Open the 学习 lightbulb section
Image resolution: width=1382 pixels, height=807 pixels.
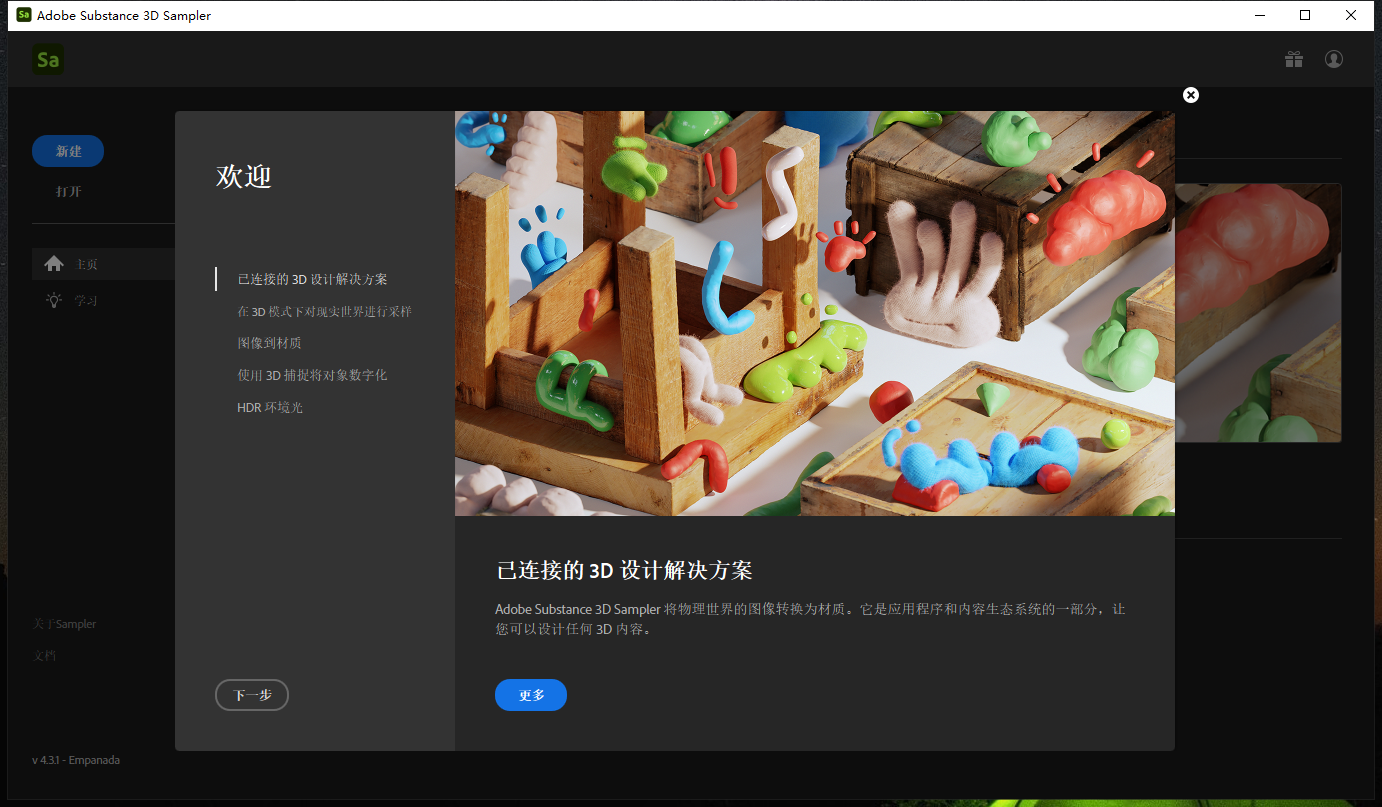click(x=85, y=301)
